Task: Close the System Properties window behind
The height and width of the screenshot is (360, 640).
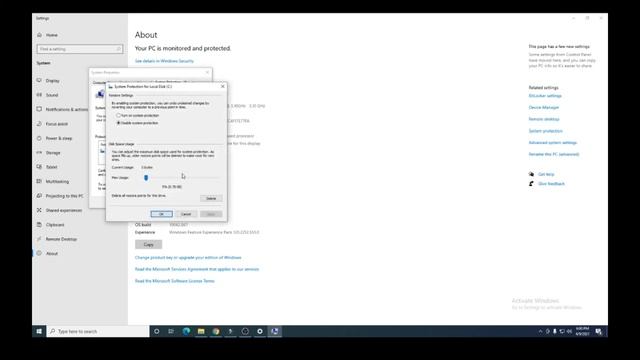Action: pyautogui.click(x=207, y=72)
